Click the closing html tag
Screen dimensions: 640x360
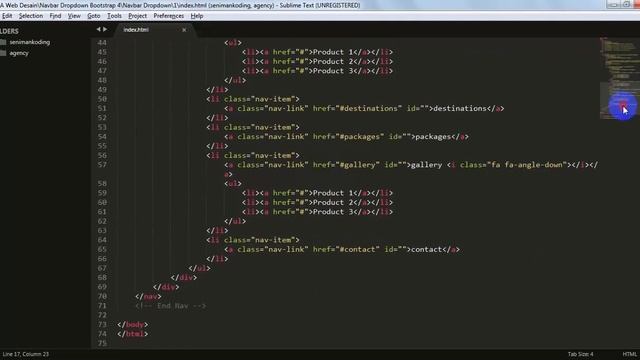click(133, 333)
